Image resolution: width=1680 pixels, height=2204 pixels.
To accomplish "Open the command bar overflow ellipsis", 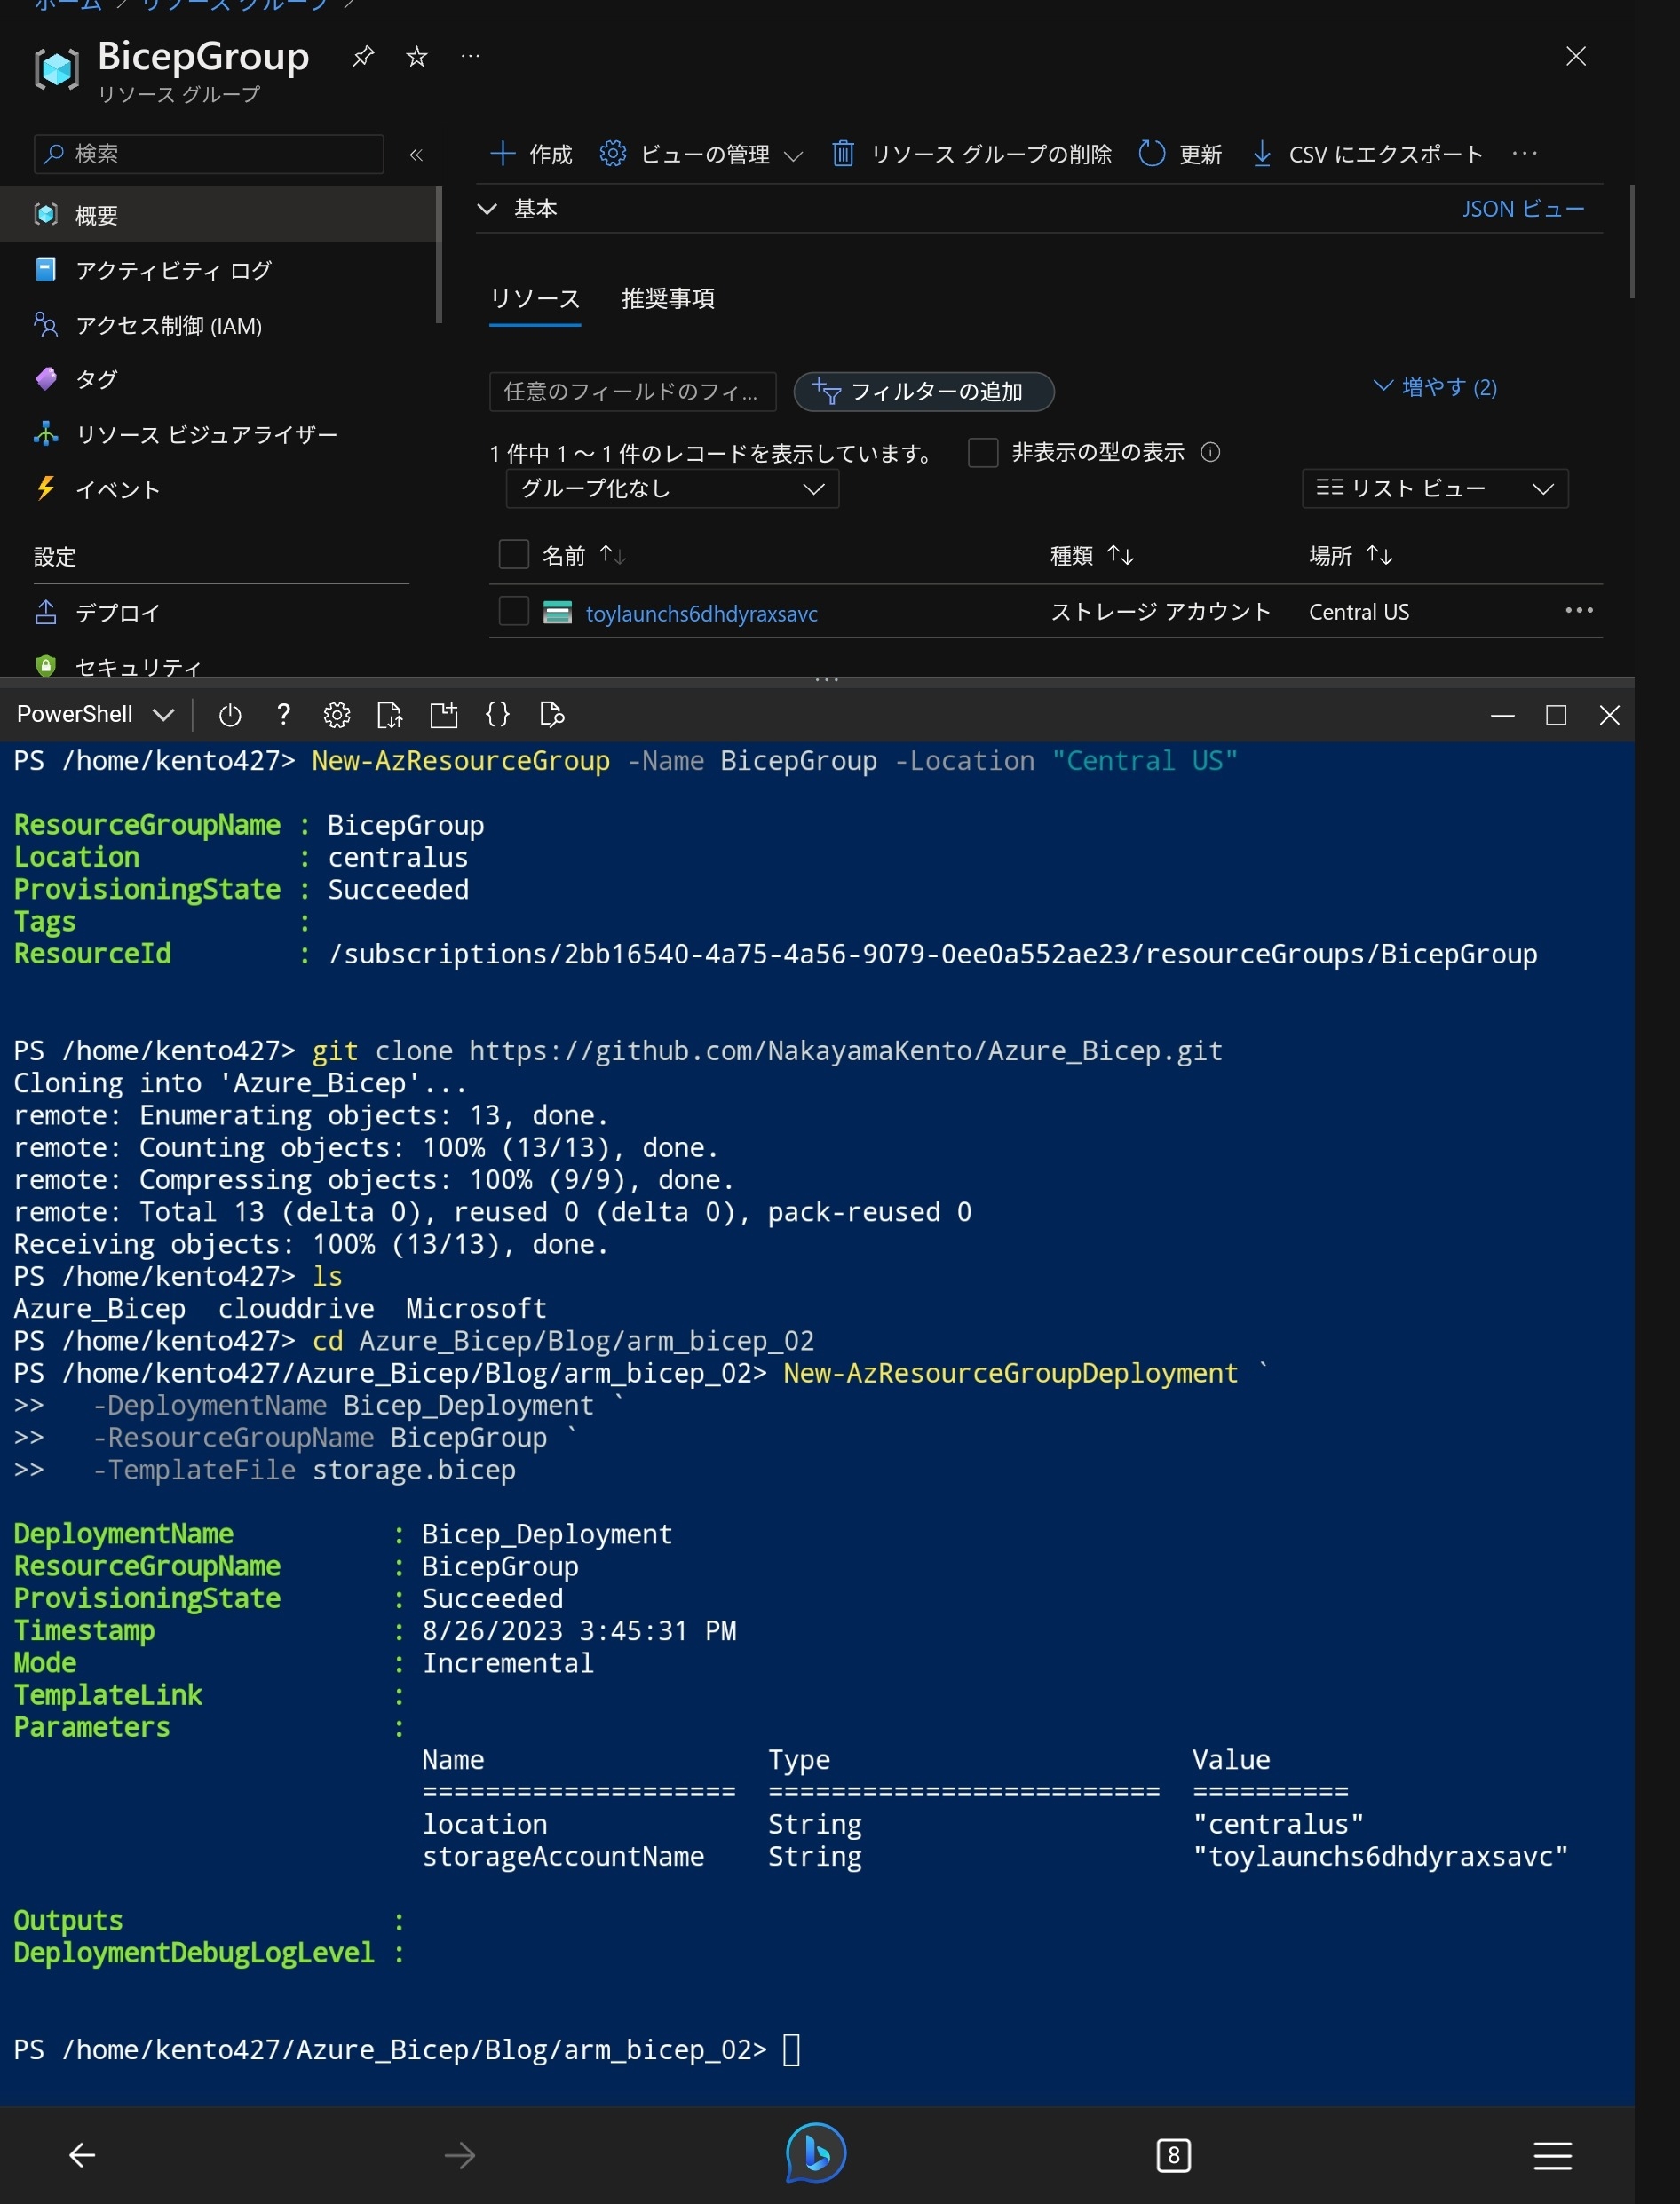I will coord(1525,153).
